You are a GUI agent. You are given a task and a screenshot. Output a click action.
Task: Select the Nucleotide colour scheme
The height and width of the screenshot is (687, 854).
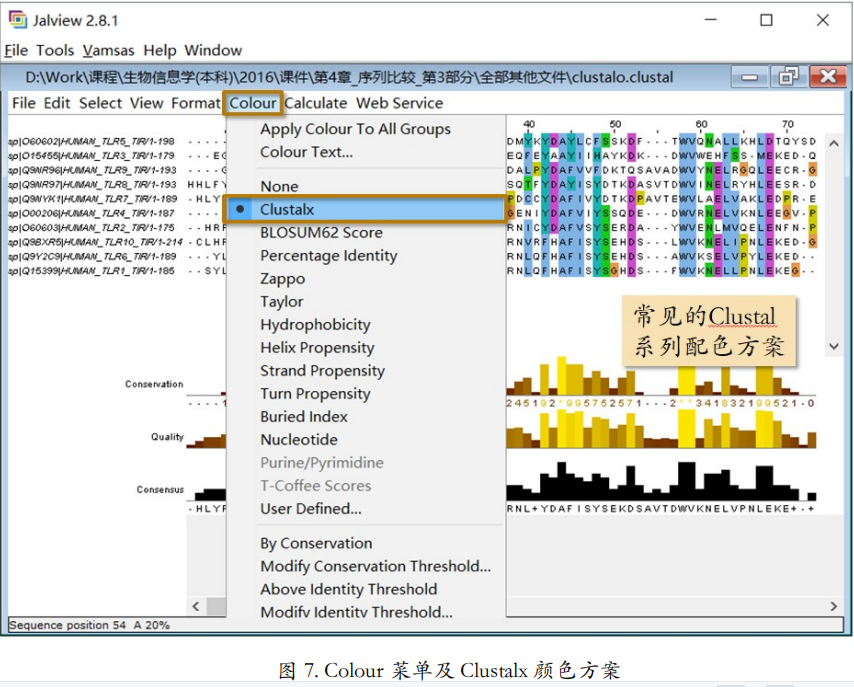point(366,440)
